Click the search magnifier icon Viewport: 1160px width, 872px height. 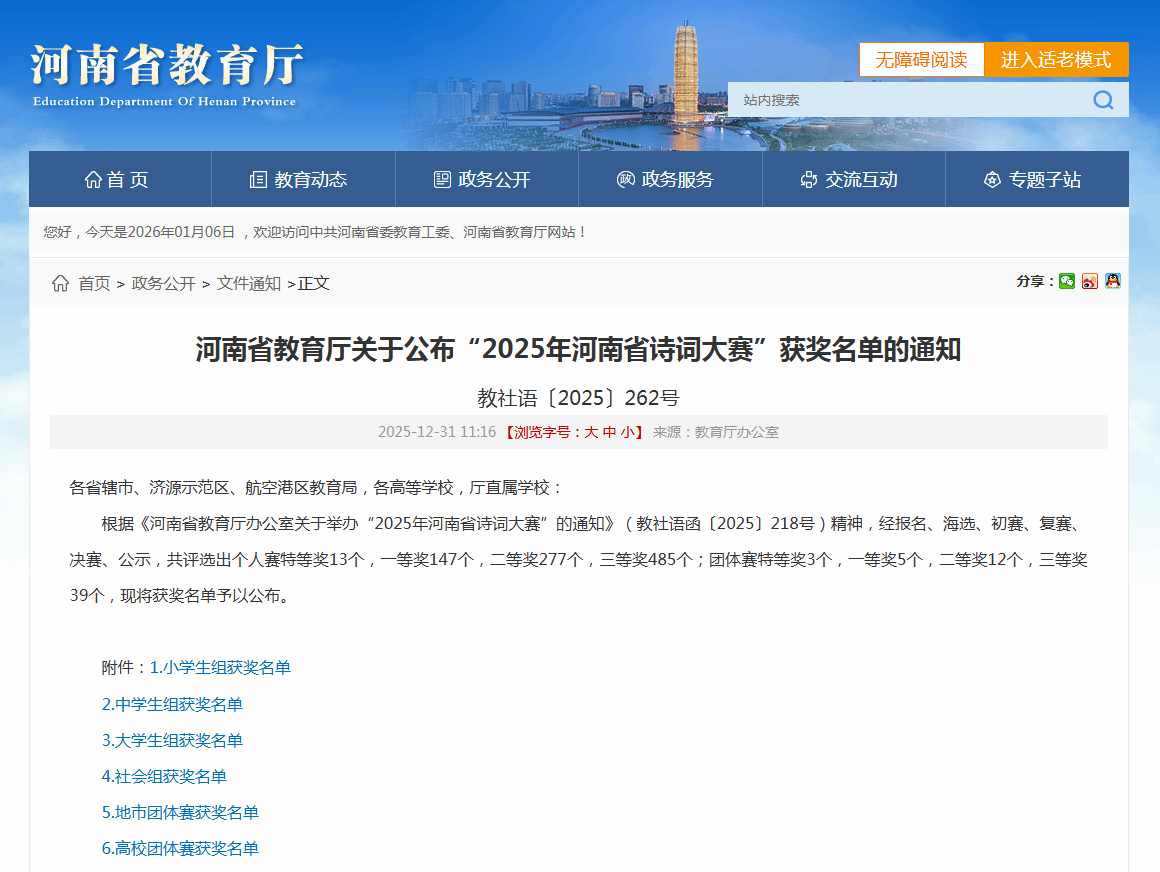point(1102,100)
